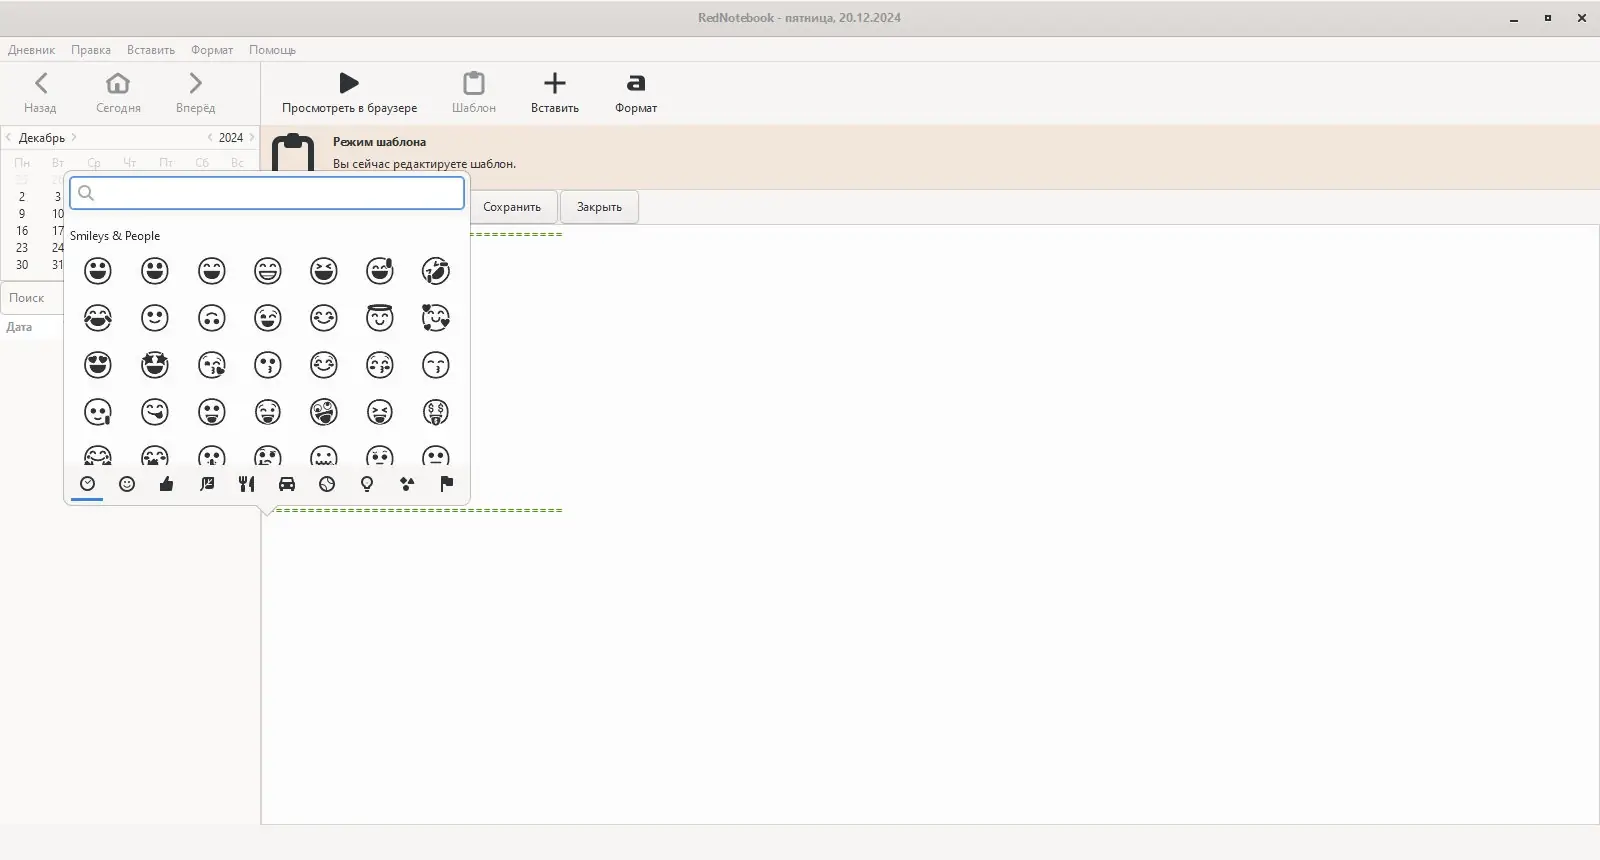Choose the squinting laughing emoji

(324, 271)
